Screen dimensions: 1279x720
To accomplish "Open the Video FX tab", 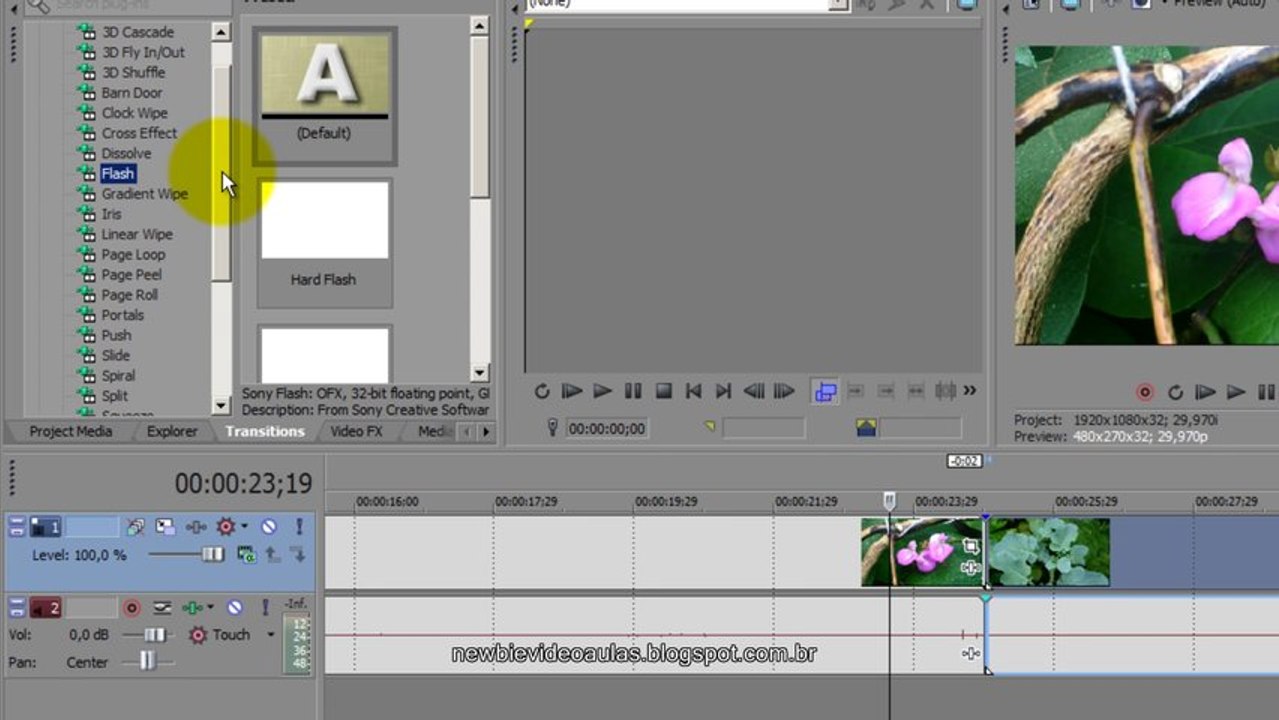I will click(x=357, y=431).
